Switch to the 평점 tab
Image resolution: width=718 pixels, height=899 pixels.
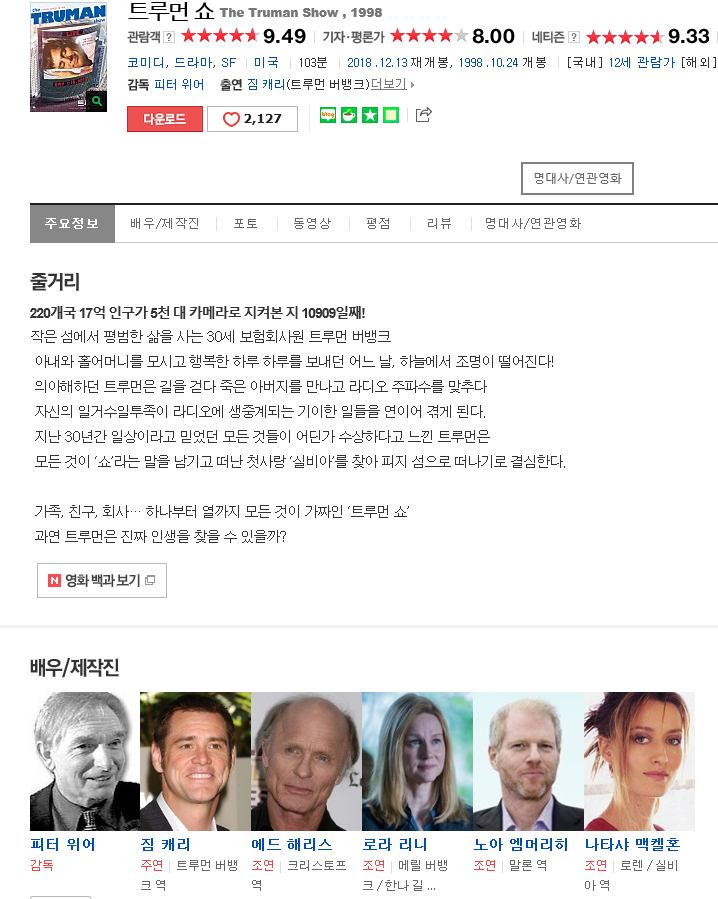point(378,224)
